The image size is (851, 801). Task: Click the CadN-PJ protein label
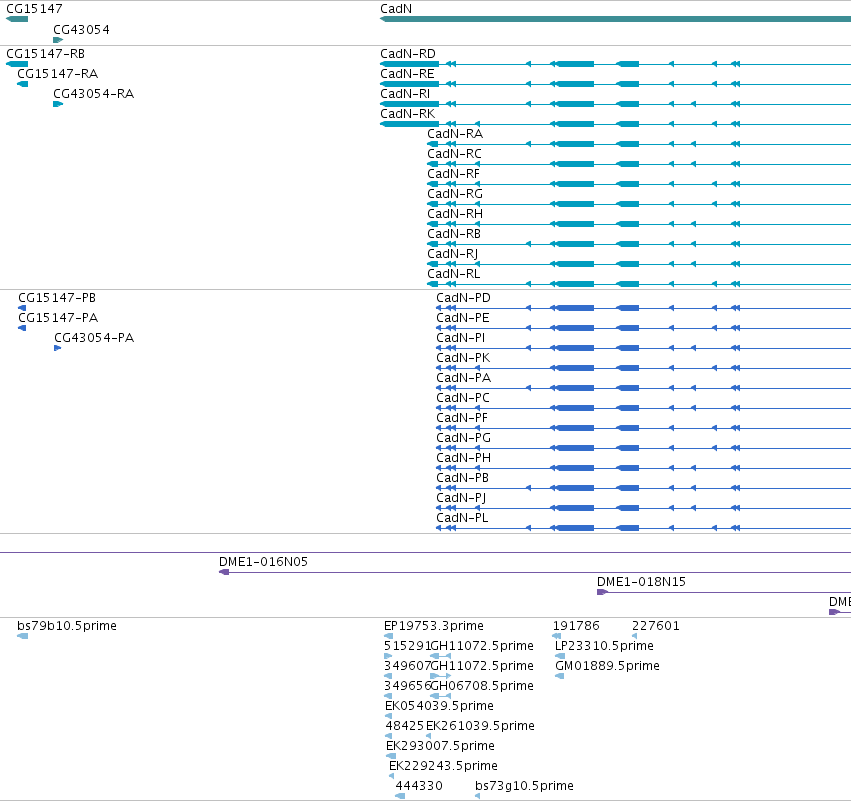(x=461, y=498)
